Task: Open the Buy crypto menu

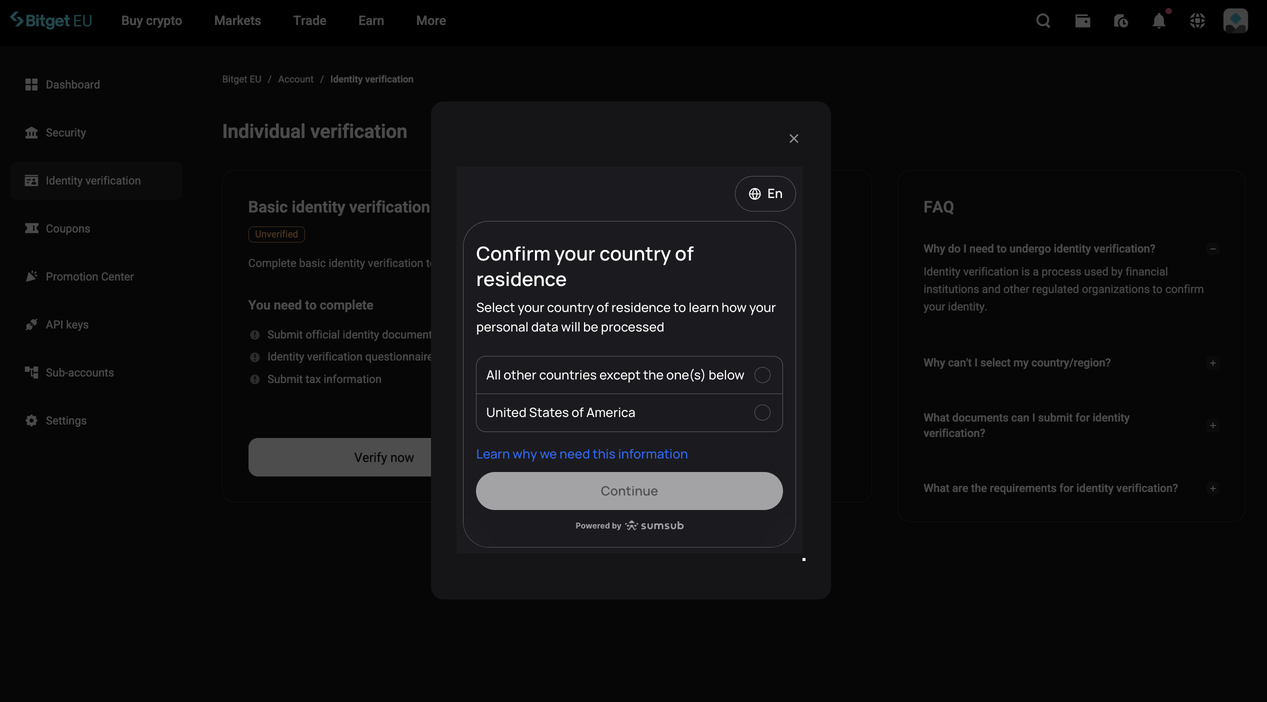Action: [x=152, y=20]
